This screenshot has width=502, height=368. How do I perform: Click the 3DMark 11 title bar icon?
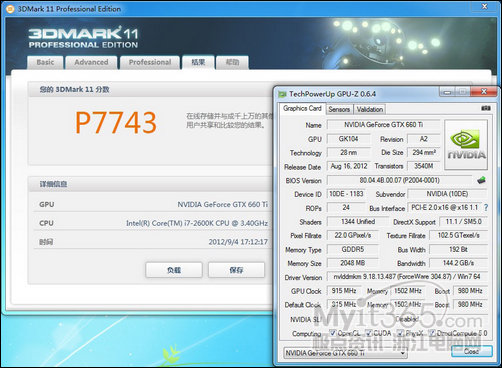coord(11,9)
